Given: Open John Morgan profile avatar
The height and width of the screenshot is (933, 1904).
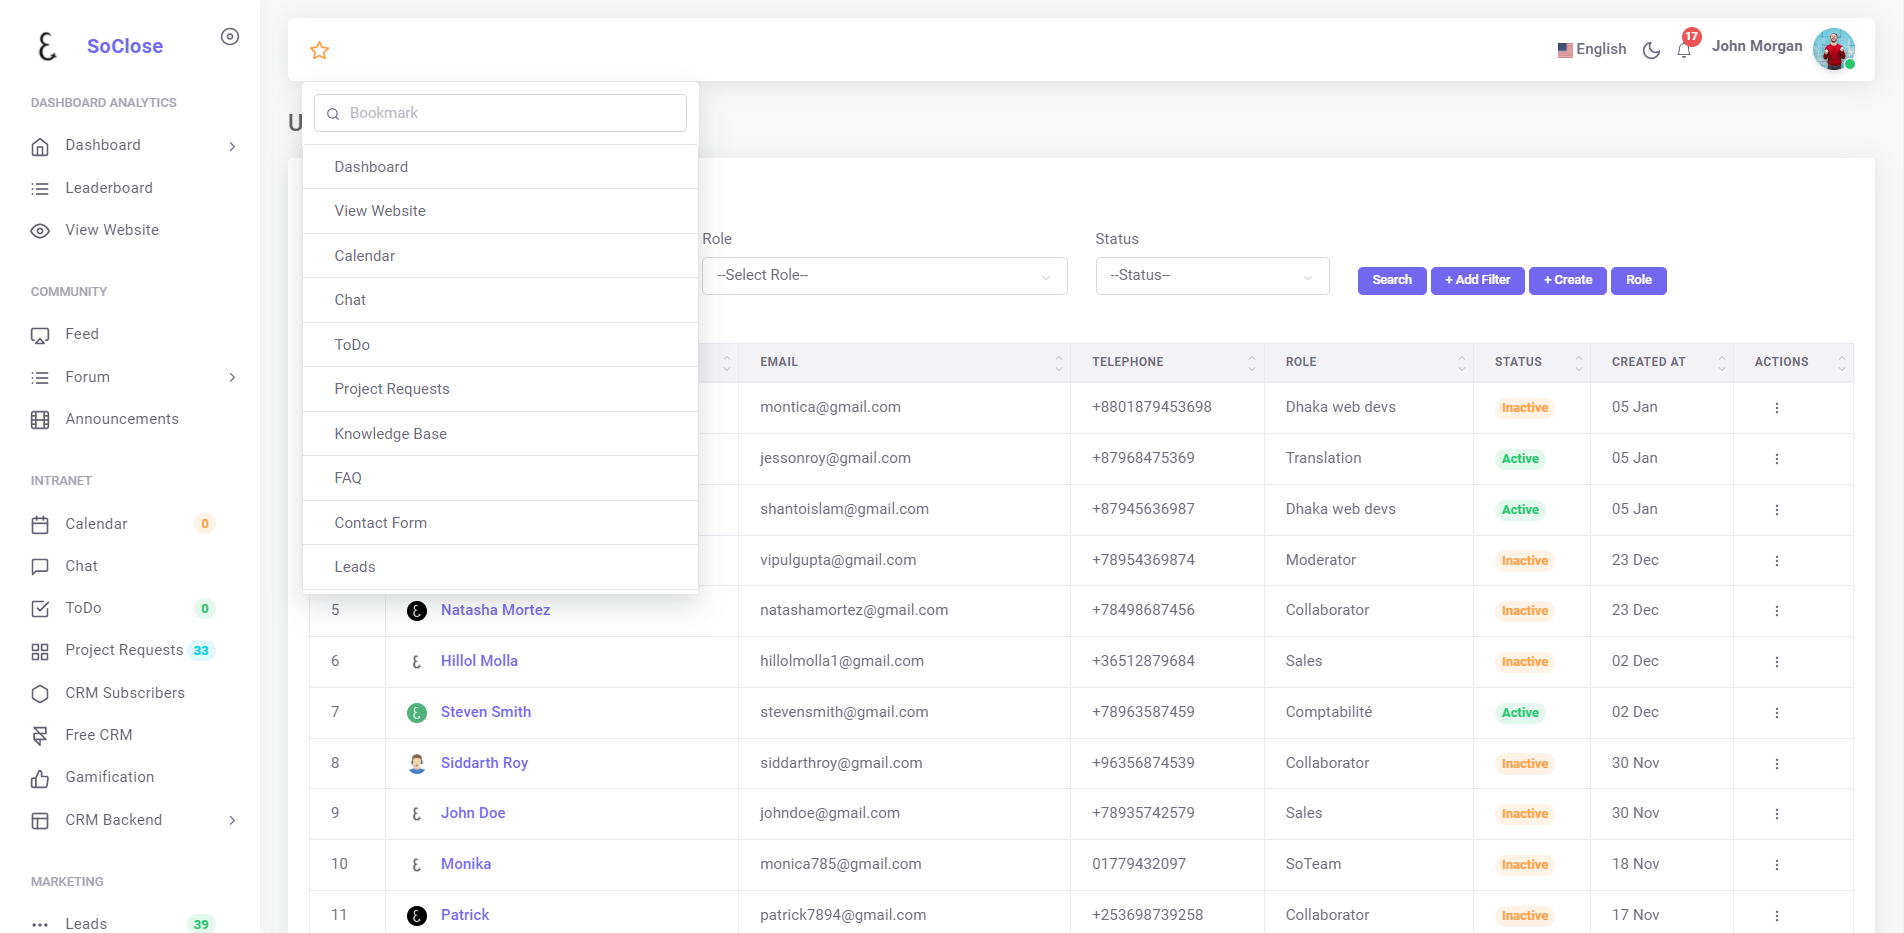Looking at the screenshot, I should (1834, 49).
